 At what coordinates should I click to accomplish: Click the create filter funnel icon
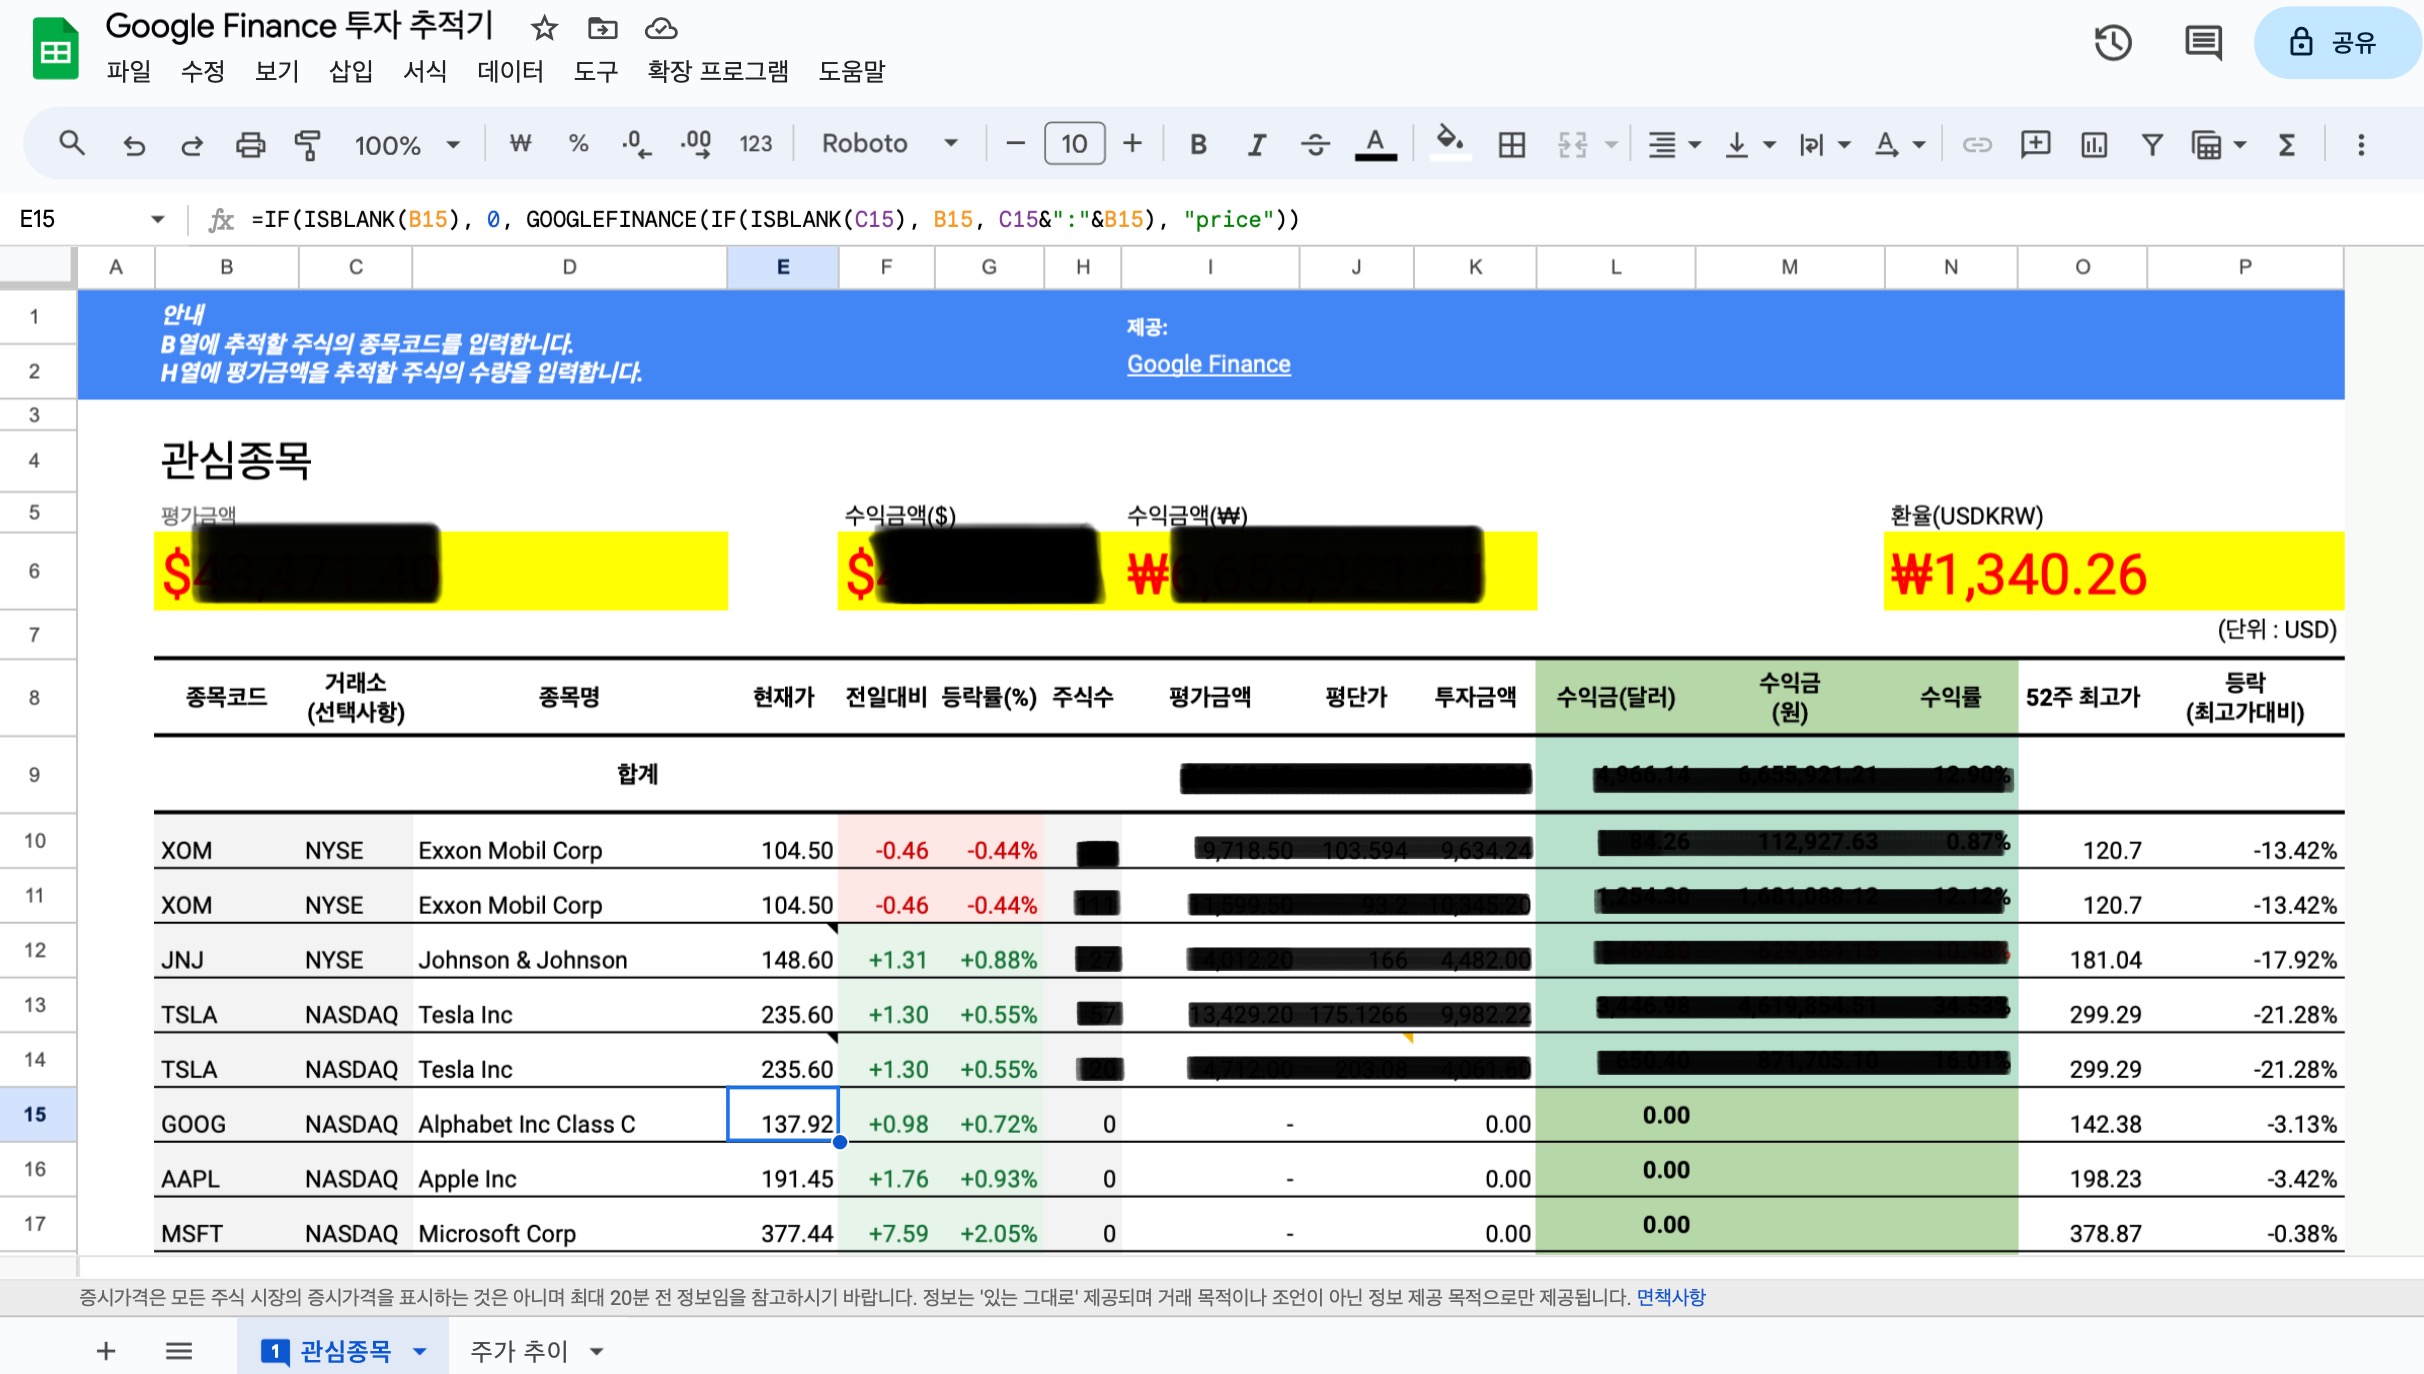(2152, 145)
